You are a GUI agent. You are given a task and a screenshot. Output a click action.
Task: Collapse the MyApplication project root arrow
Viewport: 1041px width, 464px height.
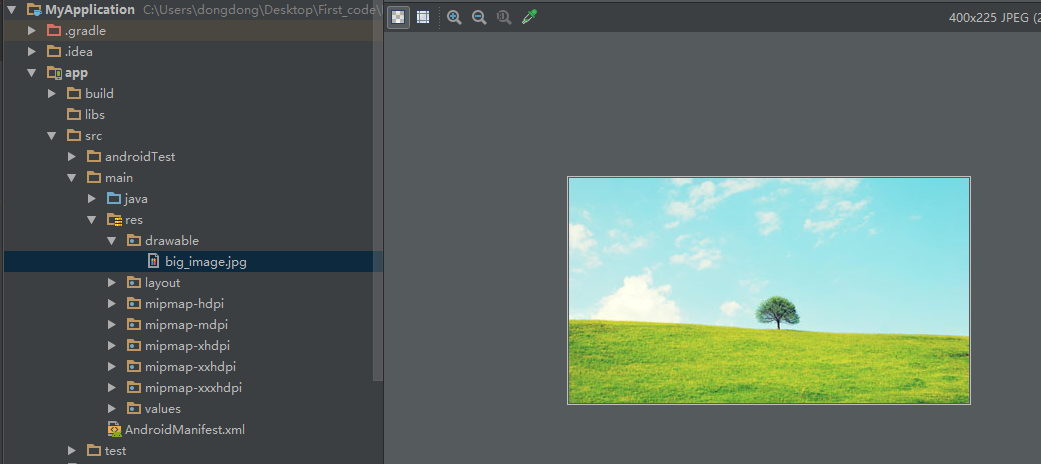pyautogui.click(x=11, y=10)
